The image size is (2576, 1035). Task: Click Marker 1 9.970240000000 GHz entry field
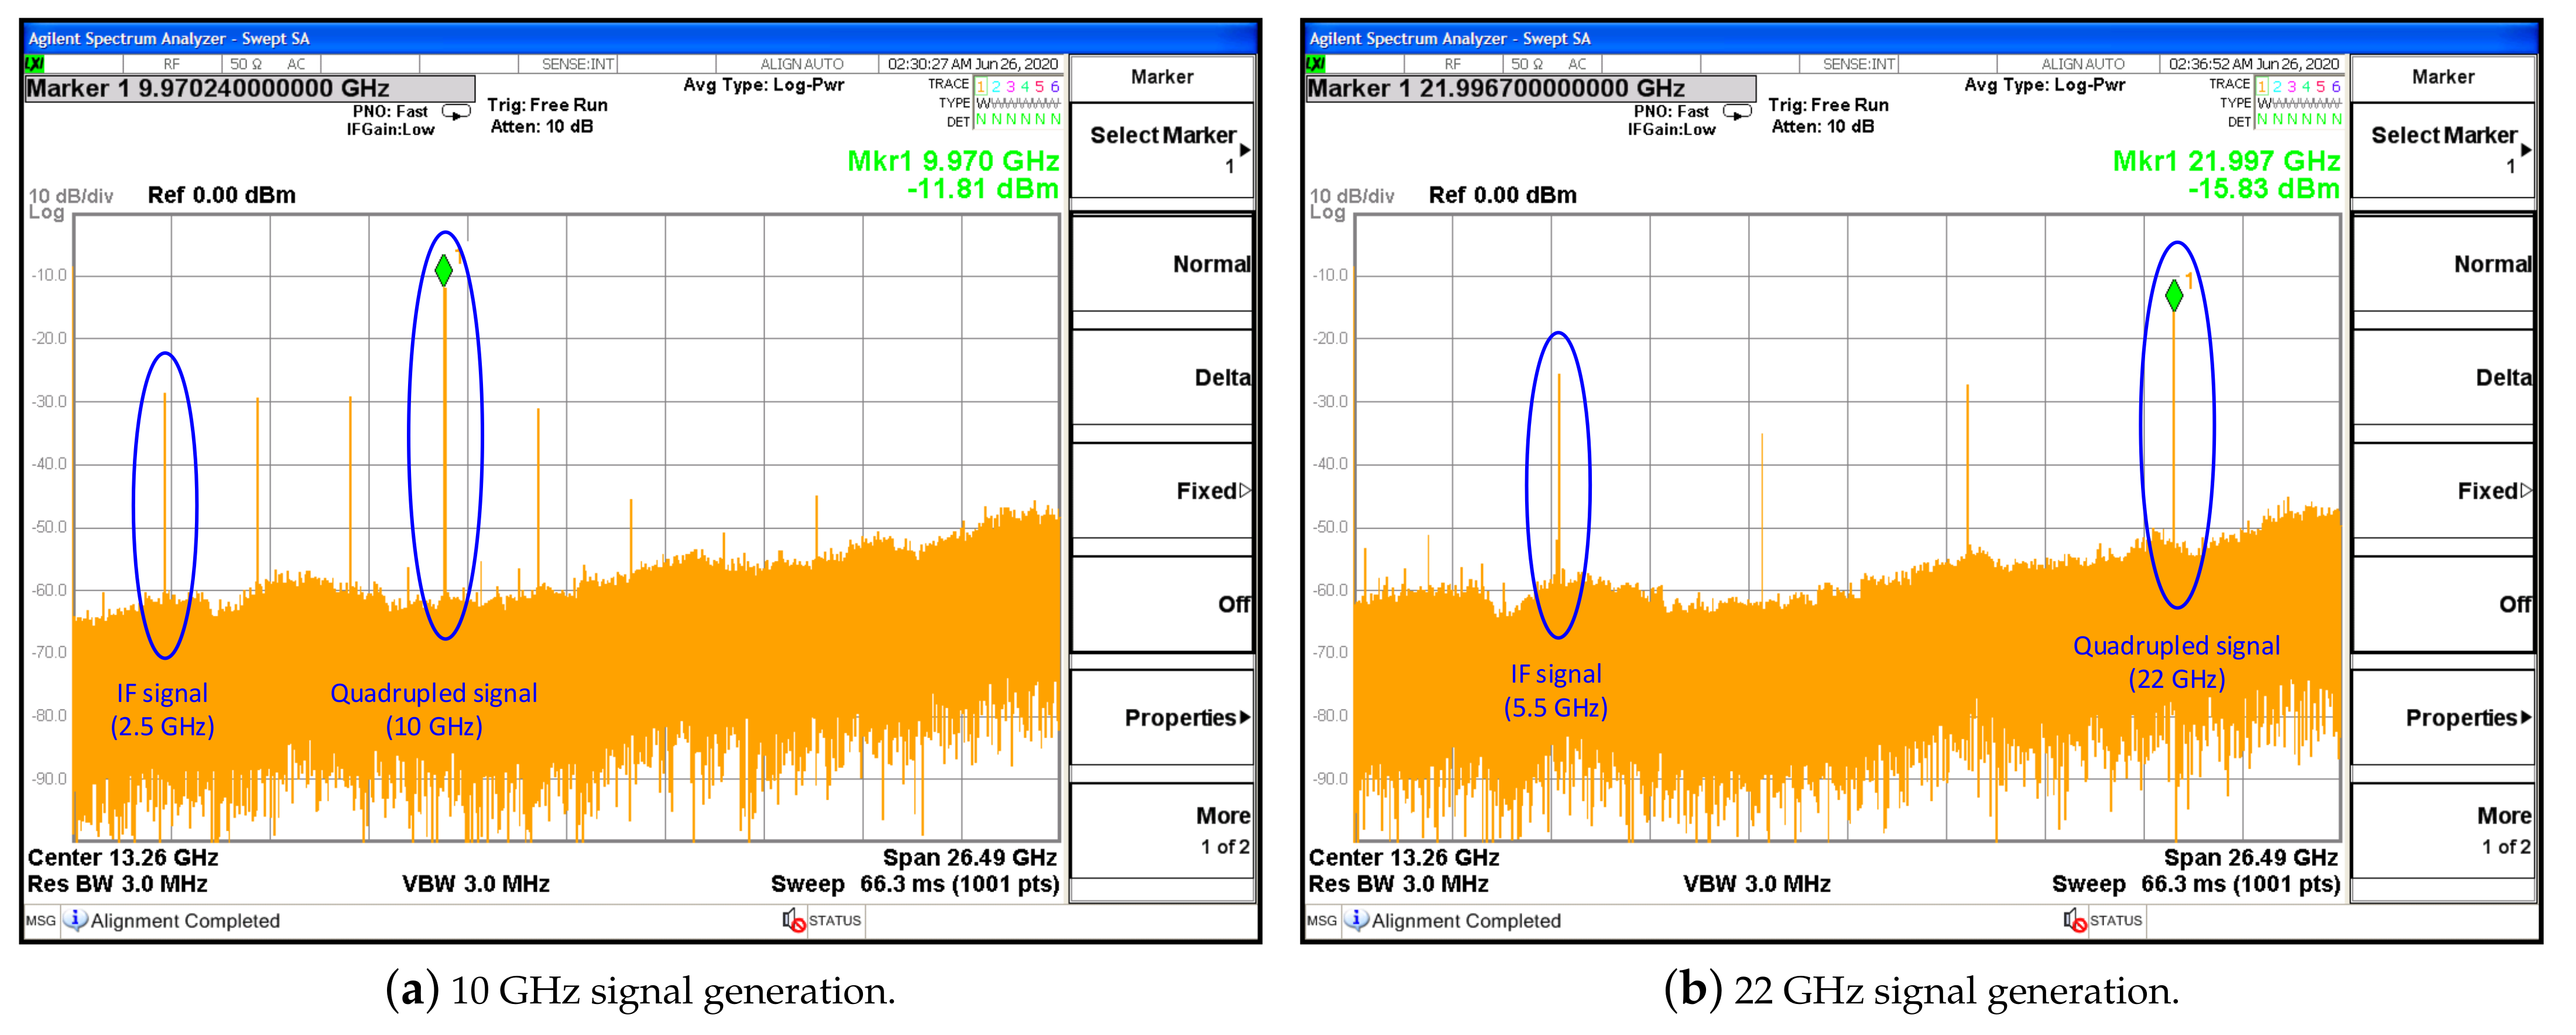pos(250,88)
